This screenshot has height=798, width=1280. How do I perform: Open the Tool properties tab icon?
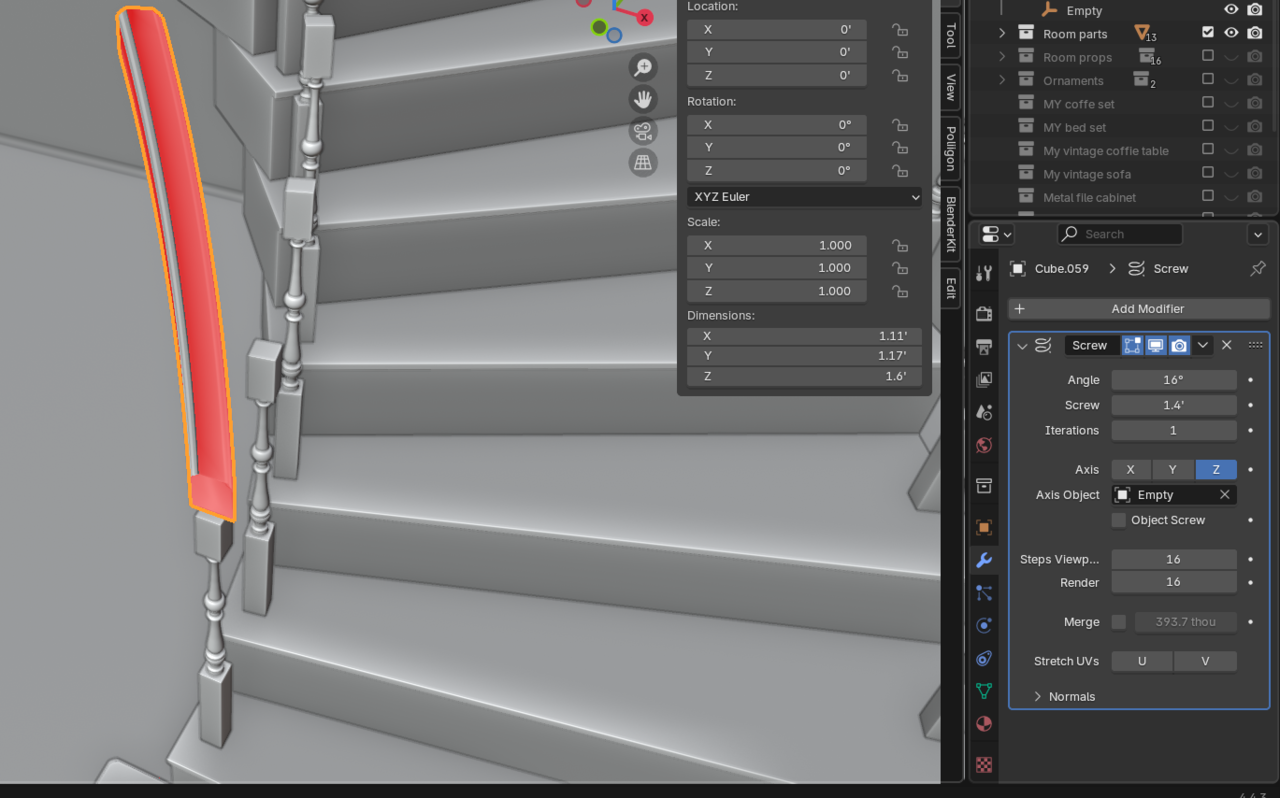tap(984, 274)
